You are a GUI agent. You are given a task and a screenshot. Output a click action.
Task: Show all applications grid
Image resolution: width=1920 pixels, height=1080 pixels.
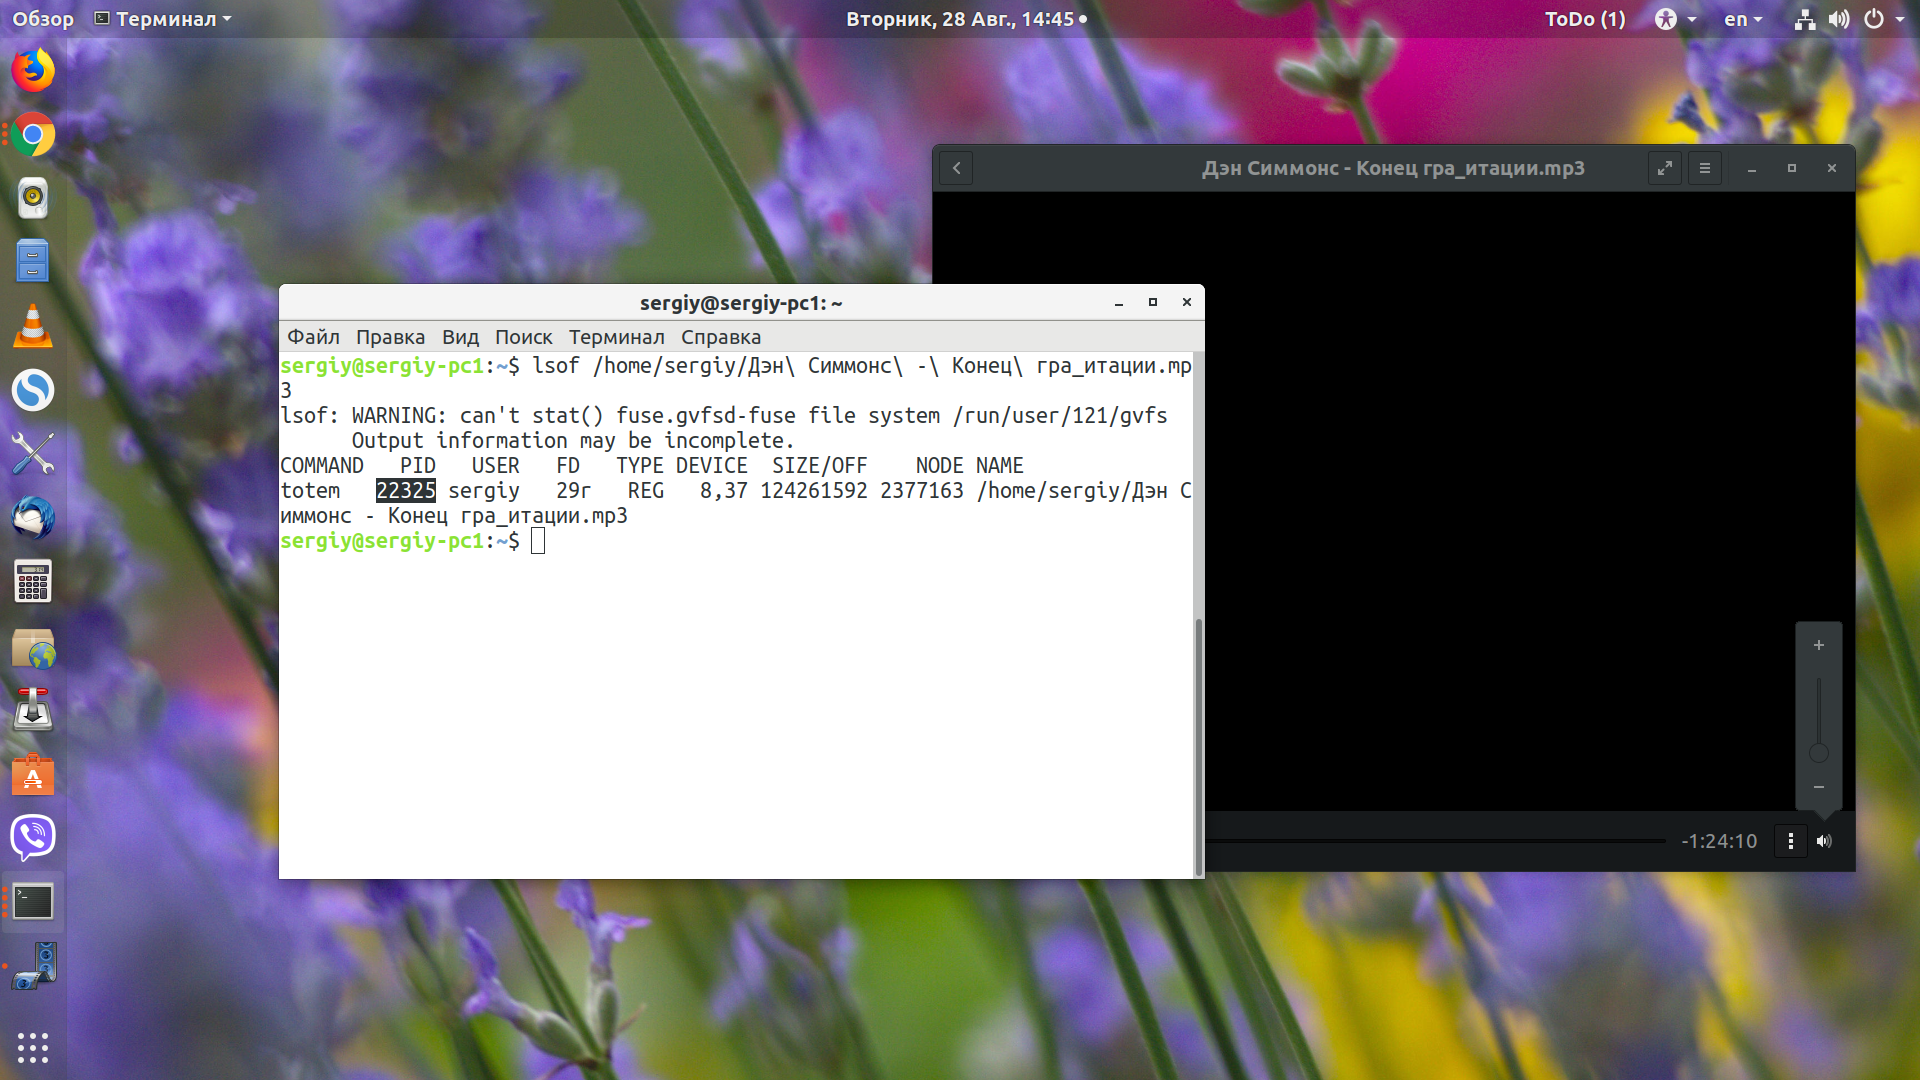click(33, 1047)
